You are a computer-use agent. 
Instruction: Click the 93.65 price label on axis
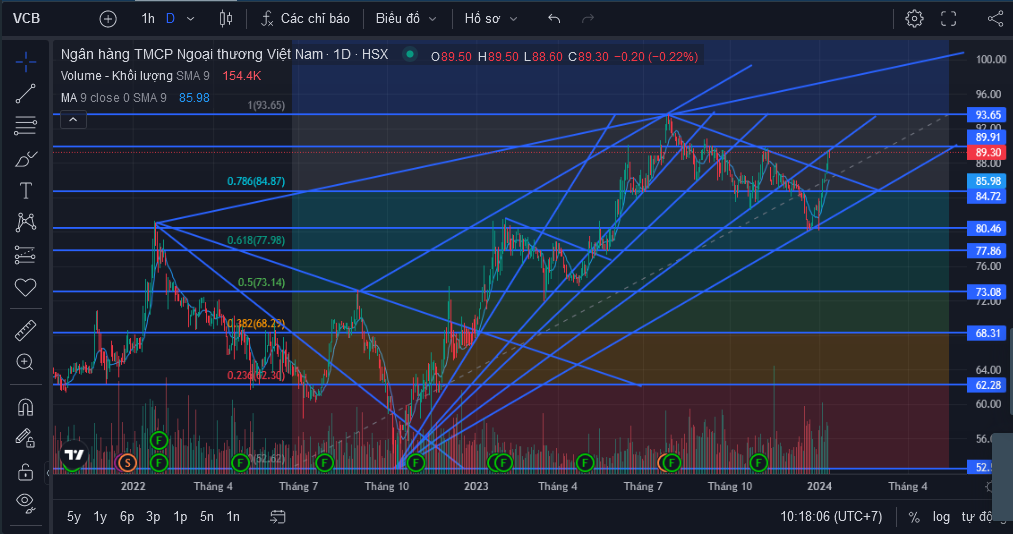click(987, 115)
